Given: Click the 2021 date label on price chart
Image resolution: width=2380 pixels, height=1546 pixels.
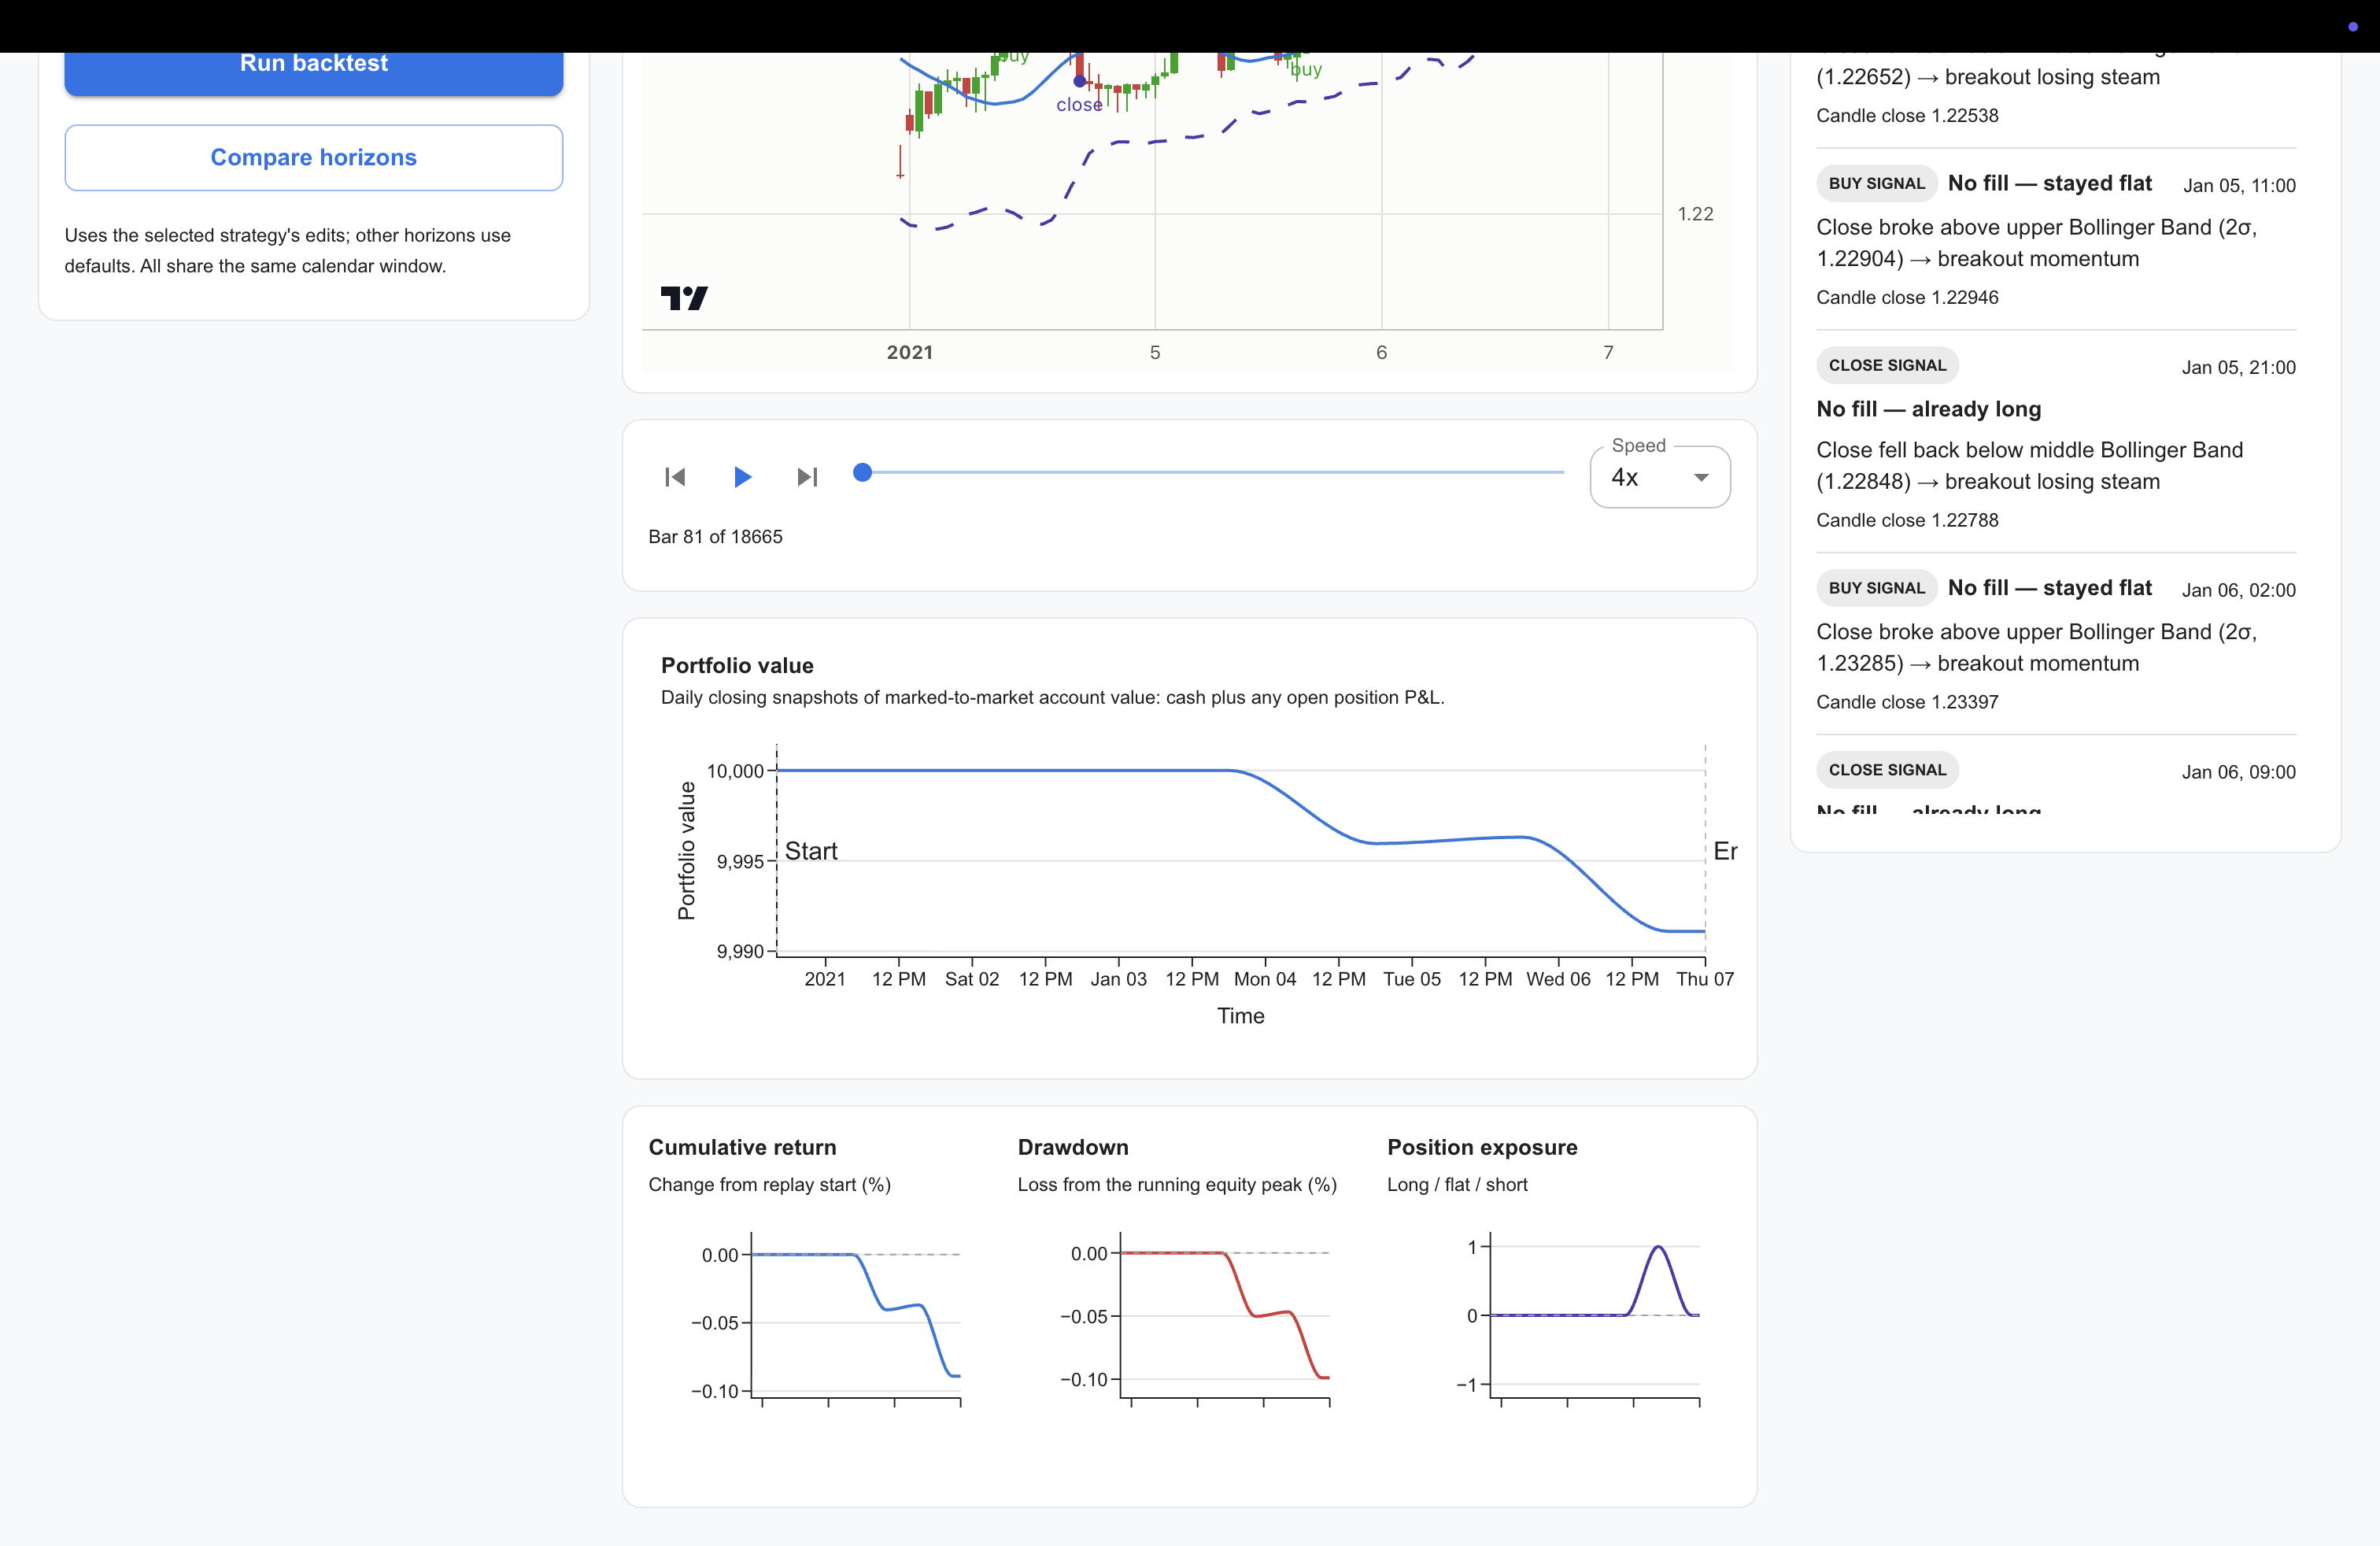Looking at the screenshot, I should [x=909, y=352].
